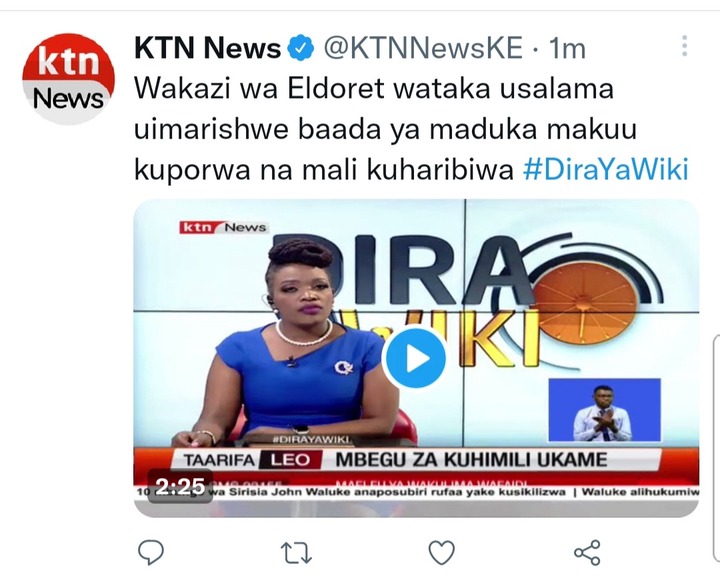Screen dimensions: 720x586
Task: Click the 2:25 video duration label
Action: (180, 486)
